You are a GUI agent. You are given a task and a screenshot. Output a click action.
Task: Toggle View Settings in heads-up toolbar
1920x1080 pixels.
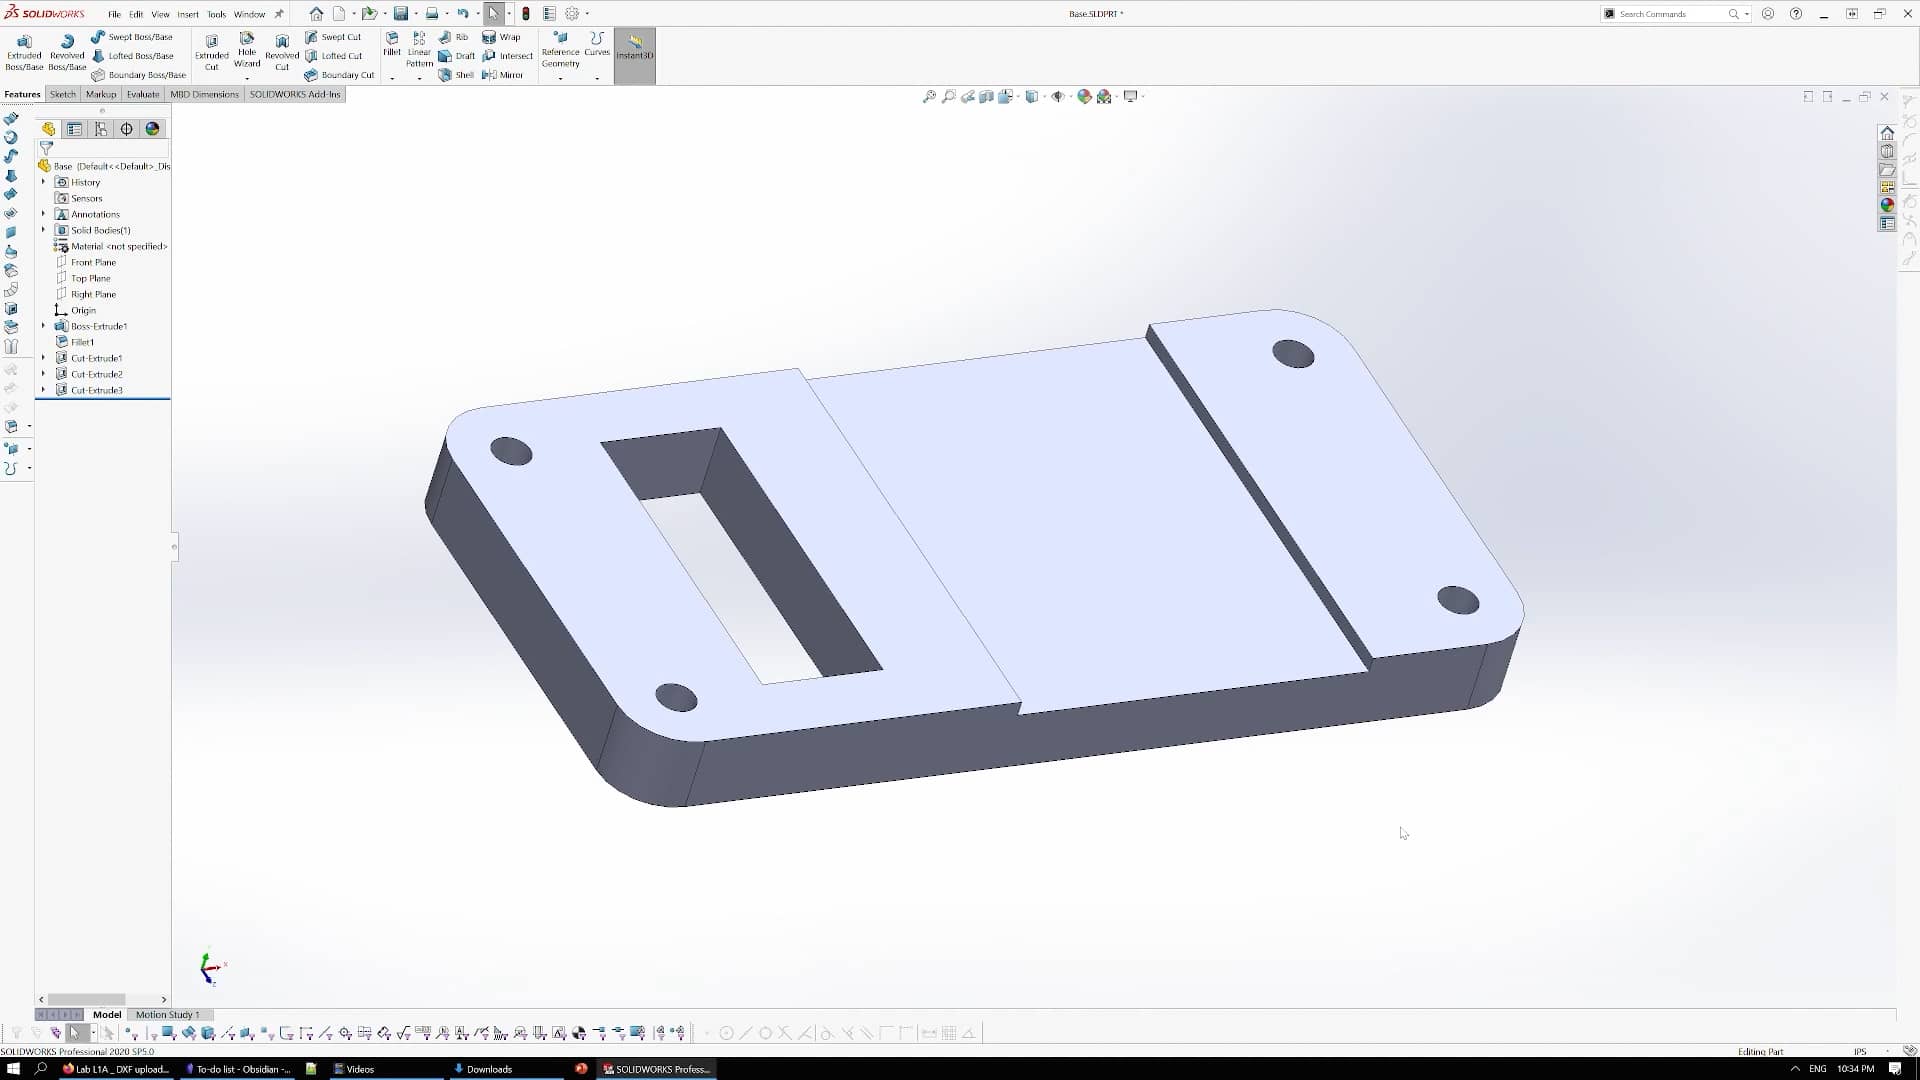tap(1131, 96)
